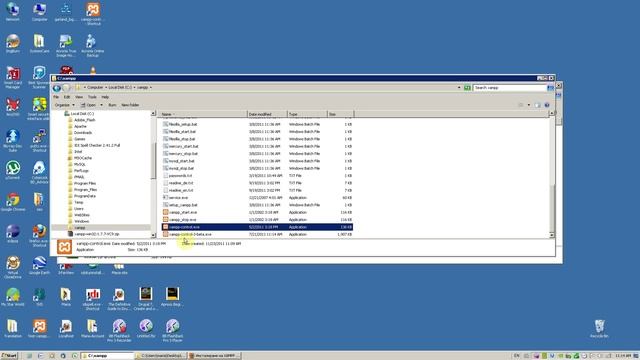The height and width of the screenshot is (360, 640).
Task: Open the Computer desktop icon
Action: click(39, 11)
